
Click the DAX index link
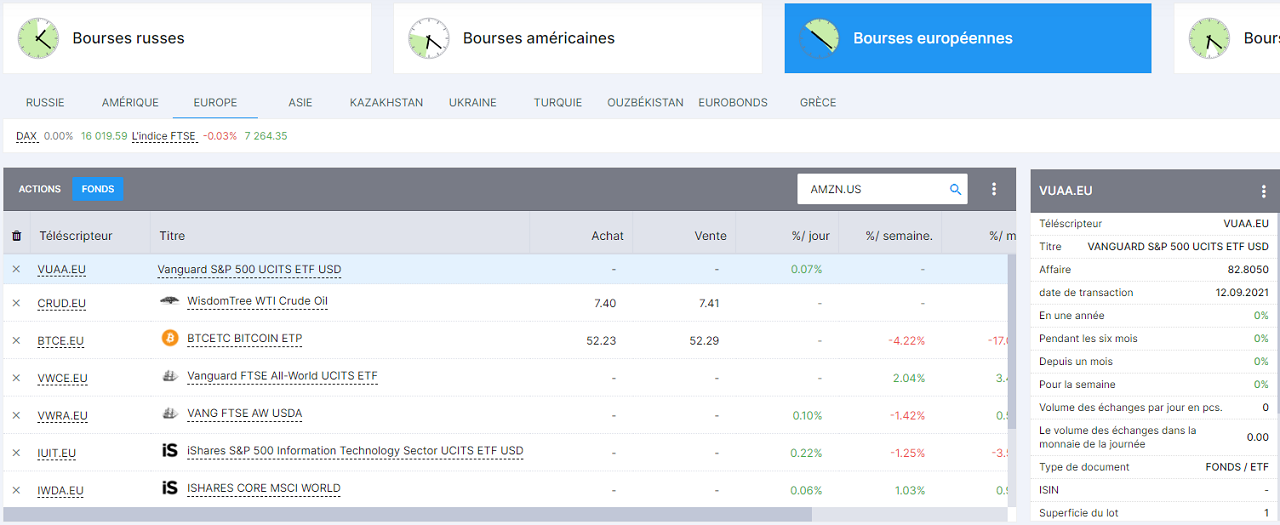(x=26, y=136)
